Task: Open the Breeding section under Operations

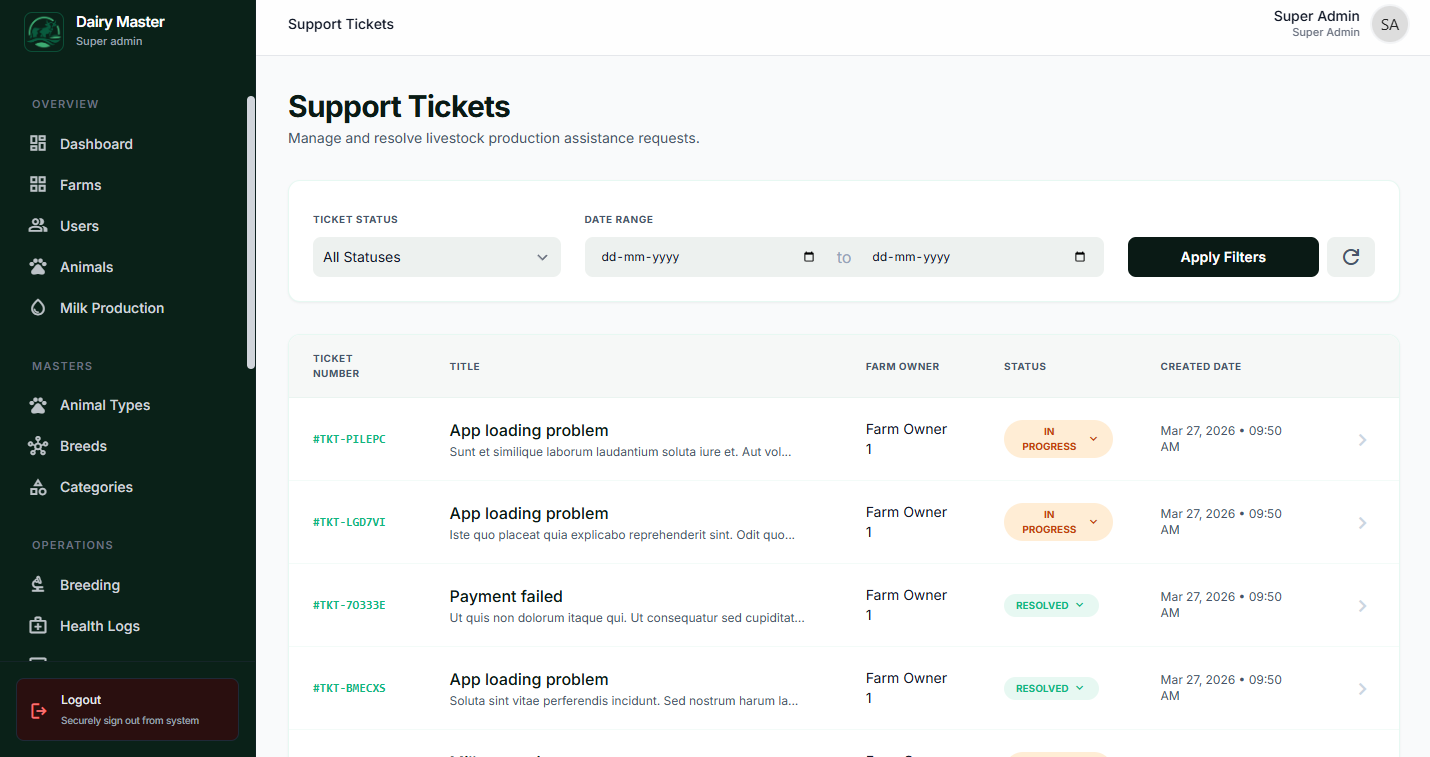Action: [x=37, y=584]
